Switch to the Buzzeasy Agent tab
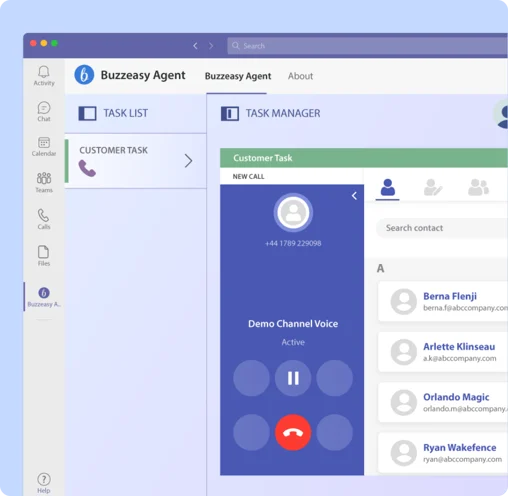The width and height of the screenshot is (508, 496). [x=238, y=76]
